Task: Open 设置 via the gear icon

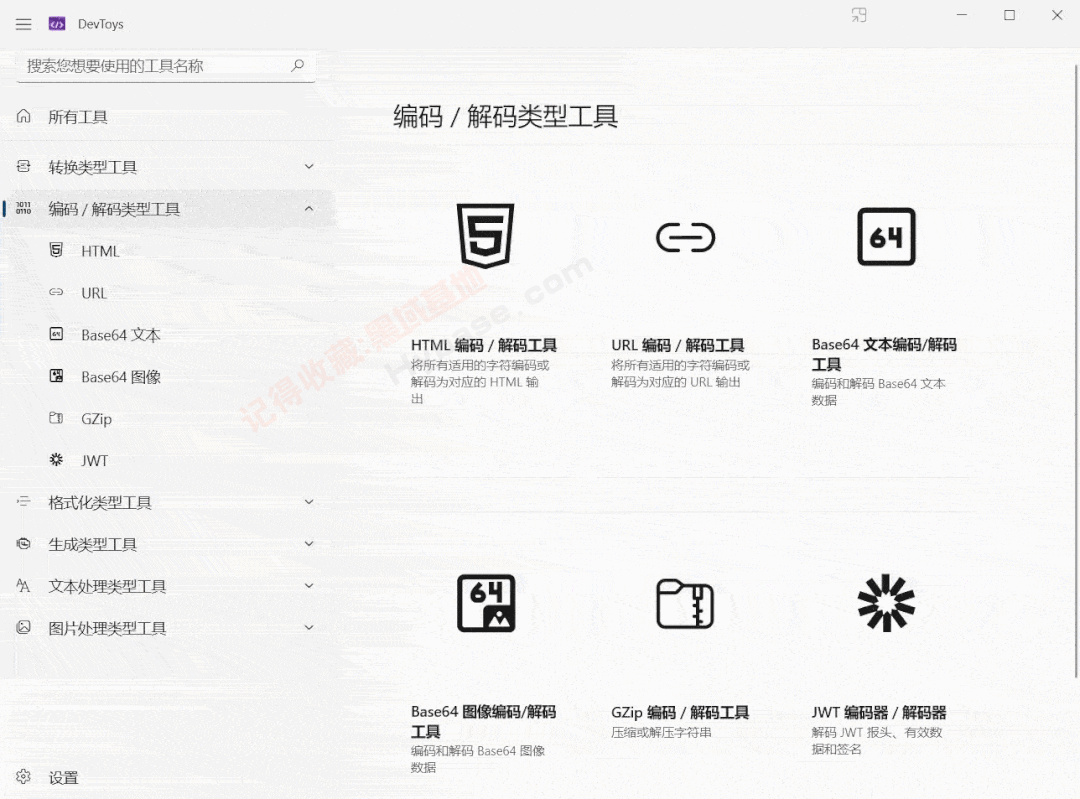Action: coord(23,777)
